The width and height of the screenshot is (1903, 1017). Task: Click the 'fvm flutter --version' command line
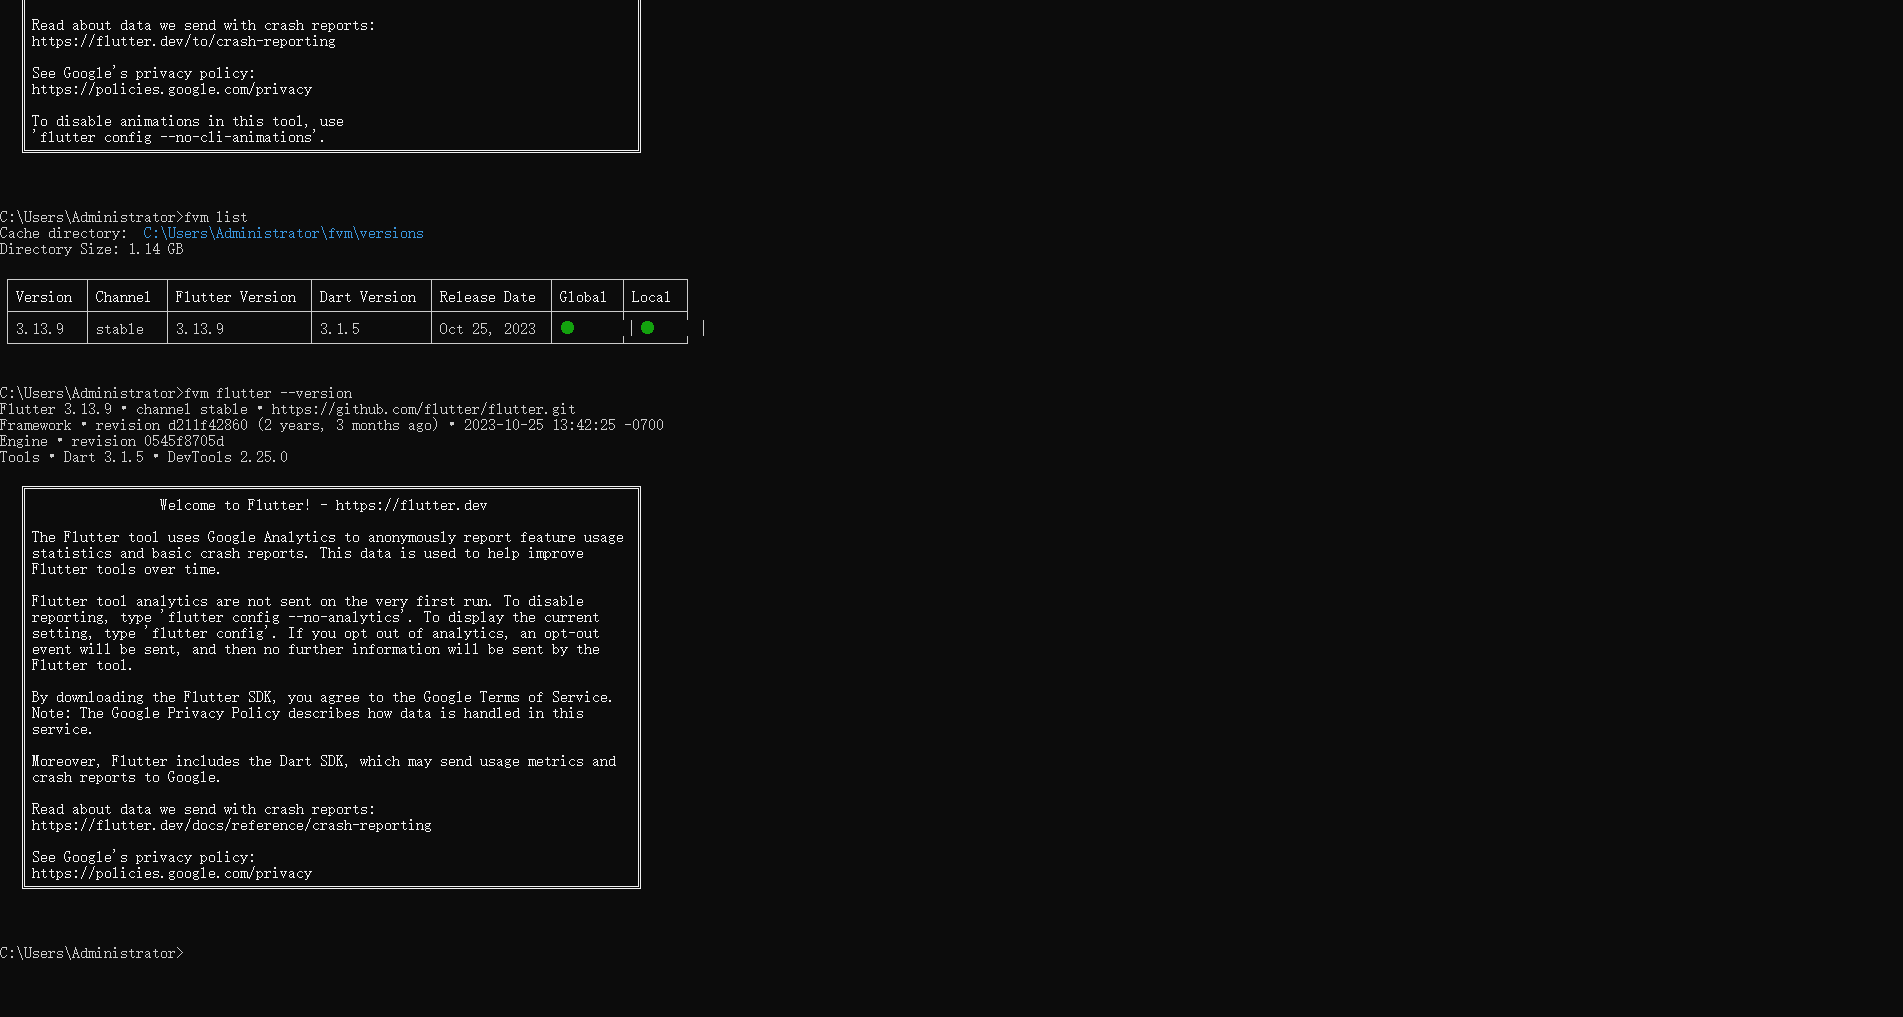tap(176, 393)
